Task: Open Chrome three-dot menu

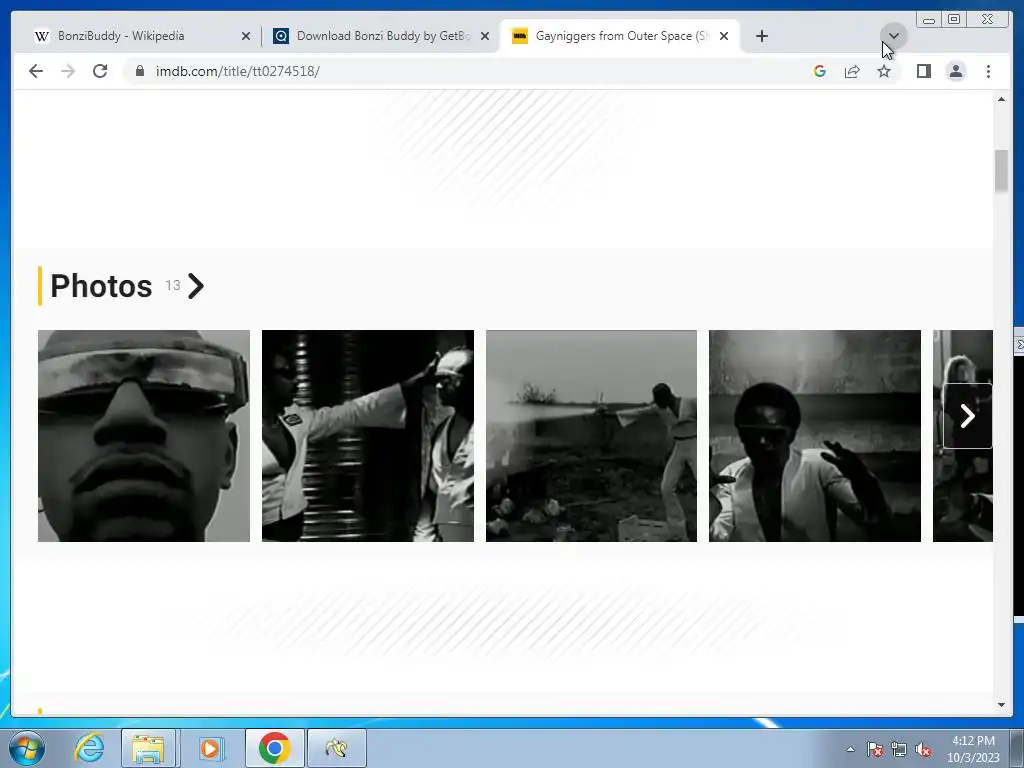Action: [x=988, y=71]
